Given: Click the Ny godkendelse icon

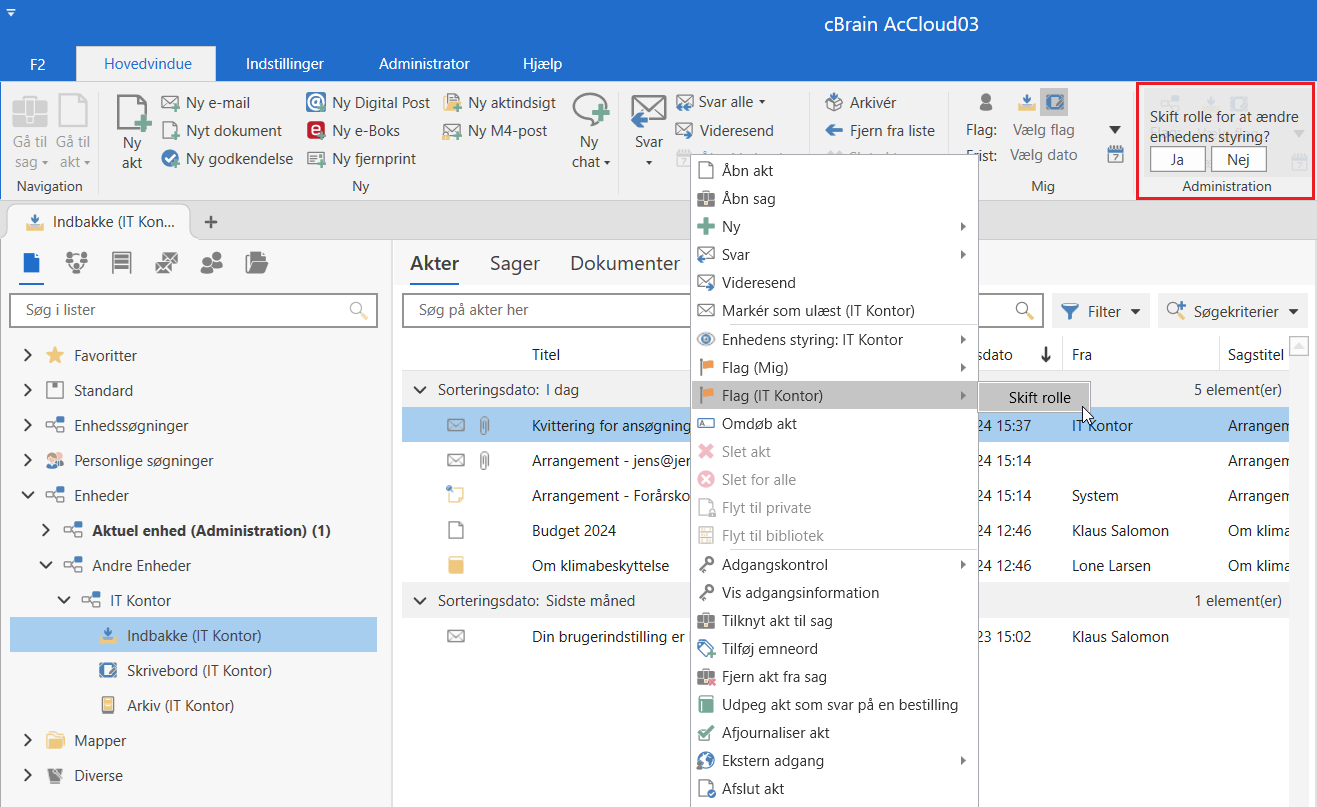Looking at the screenshot, I should tap(170, 159).
